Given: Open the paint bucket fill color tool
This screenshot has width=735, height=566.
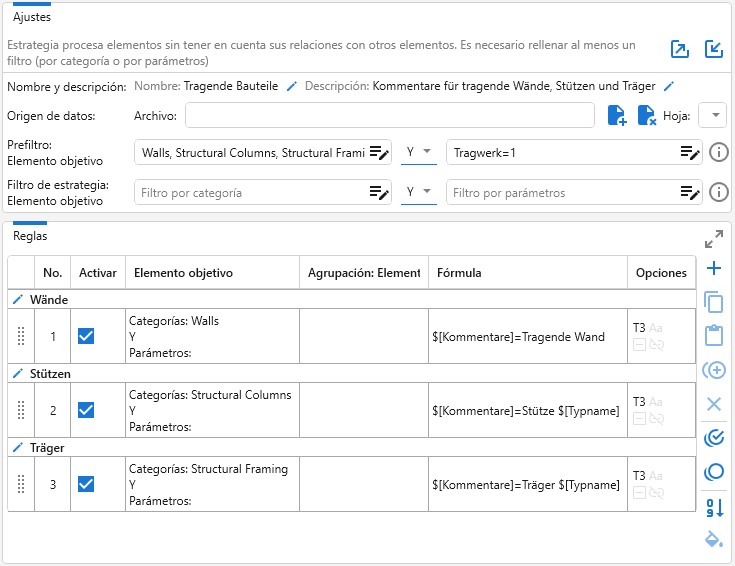Looking at the screenshot, I should coord(714,539).
